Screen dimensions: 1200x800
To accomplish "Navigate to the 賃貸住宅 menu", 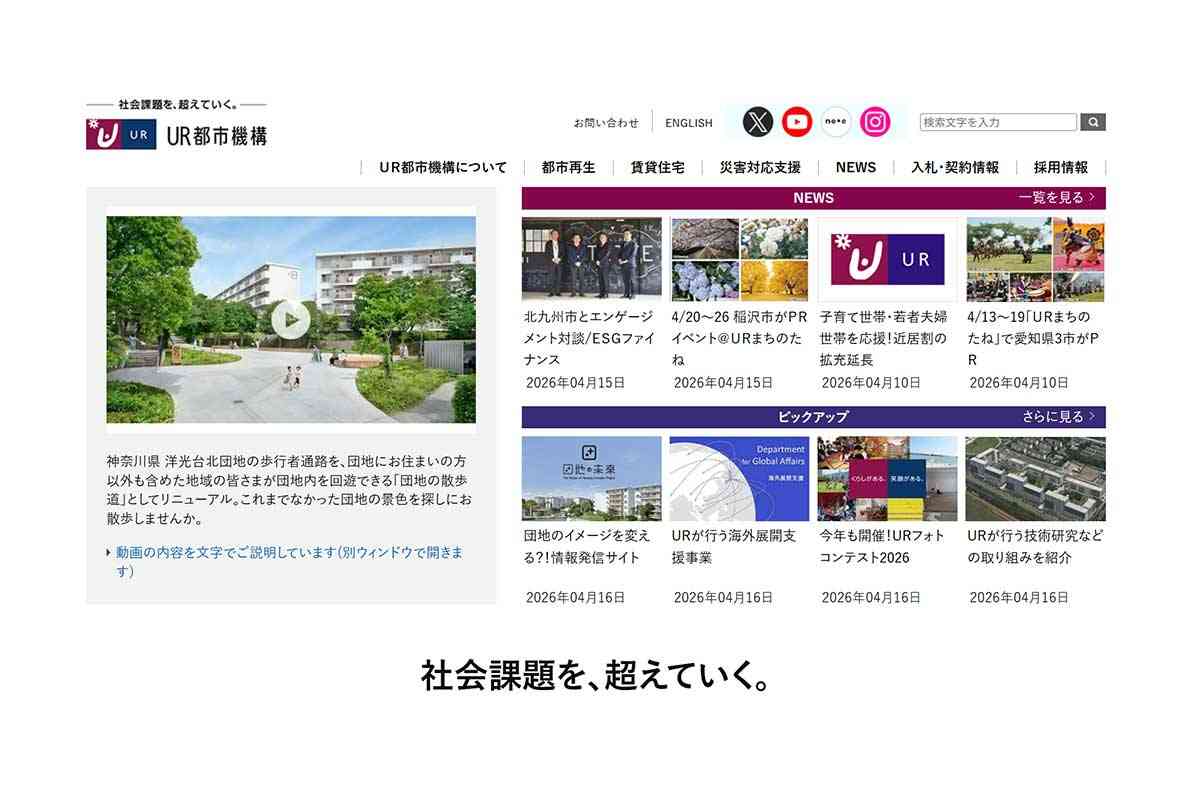I will tap(657, 167).
